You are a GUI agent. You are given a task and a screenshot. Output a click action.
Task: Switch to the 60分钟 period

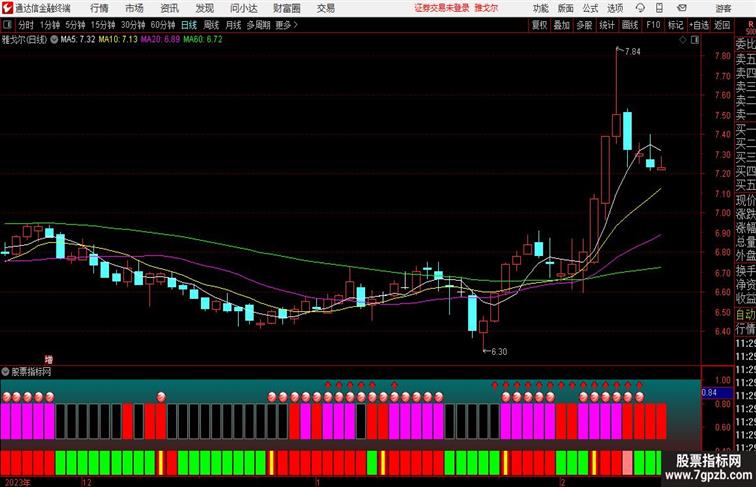click(x=163, y=25)
